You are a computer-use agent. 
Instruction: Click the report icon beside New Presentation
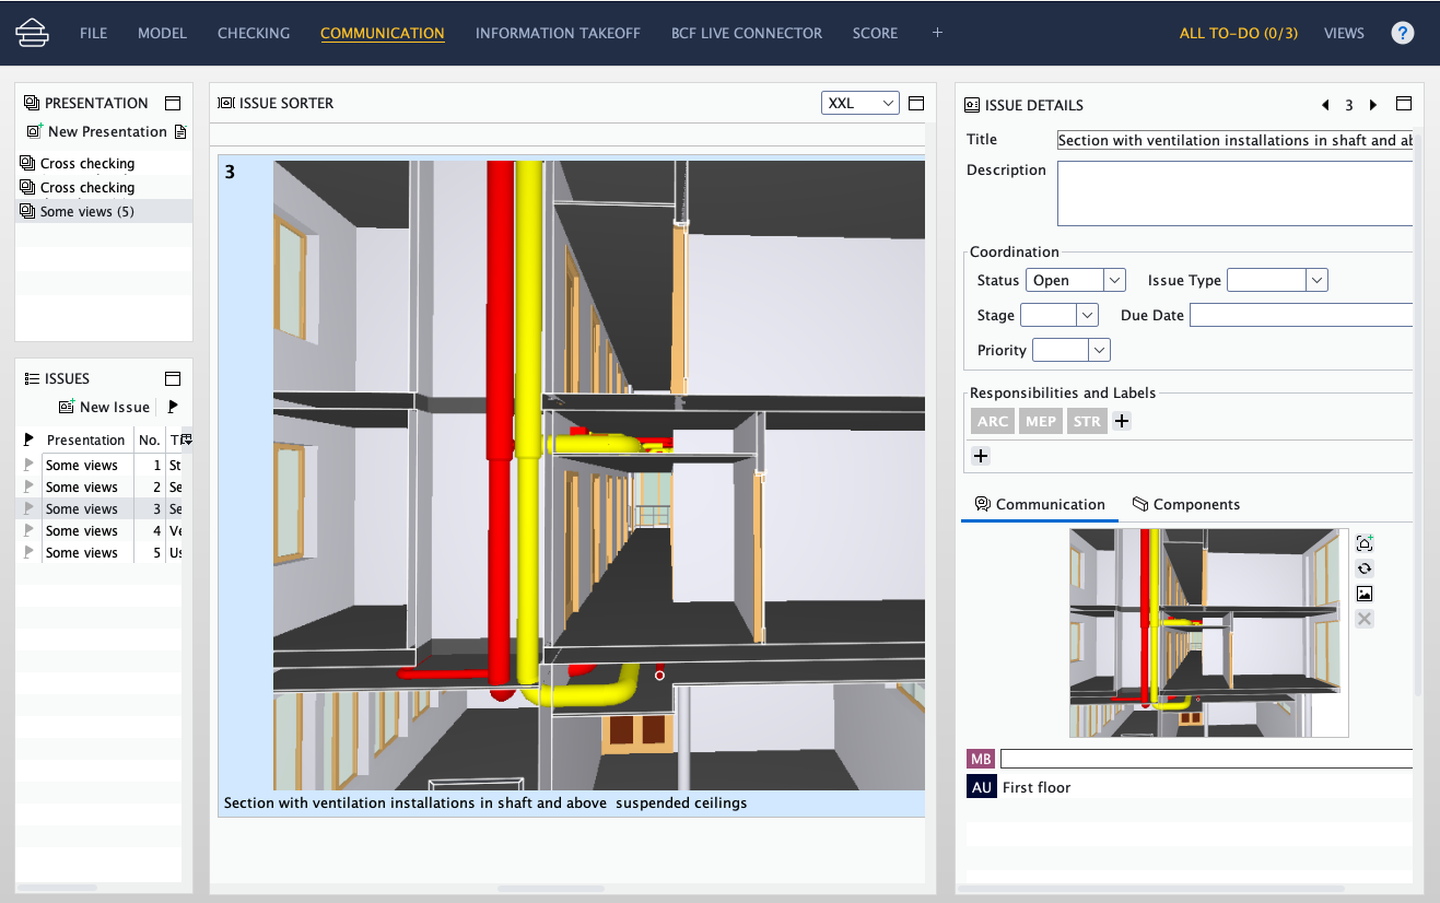[x=180, y=132]
